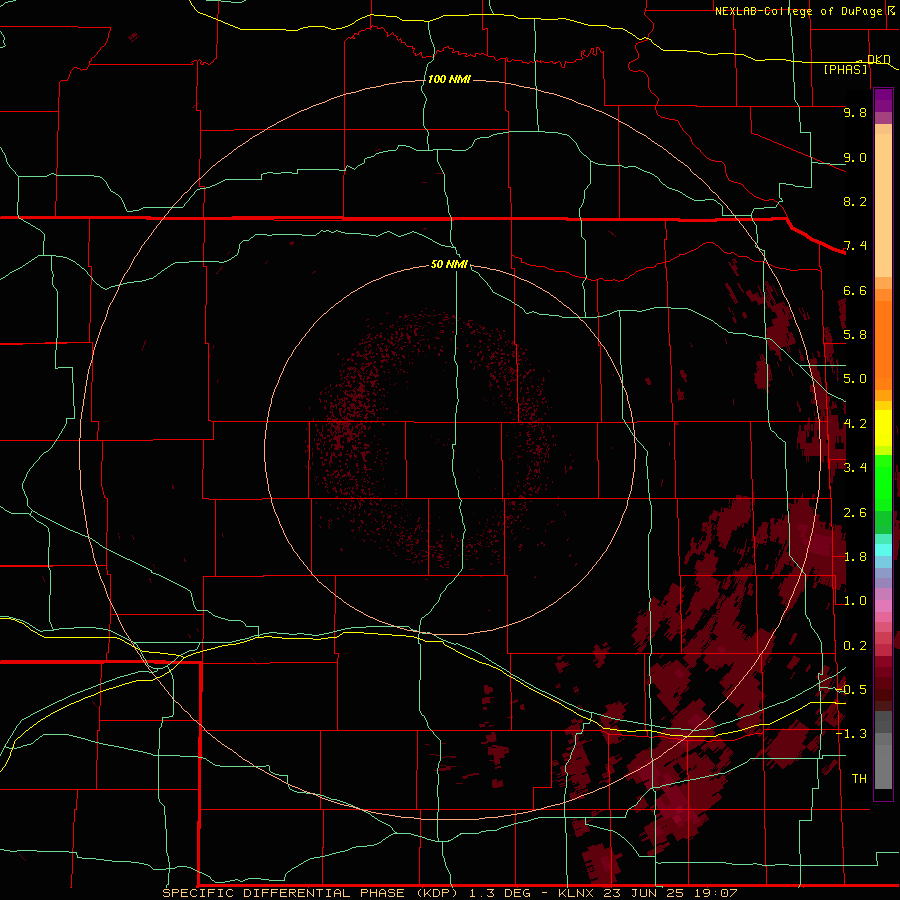Click the [PHAS] legend title

[845, 69]
